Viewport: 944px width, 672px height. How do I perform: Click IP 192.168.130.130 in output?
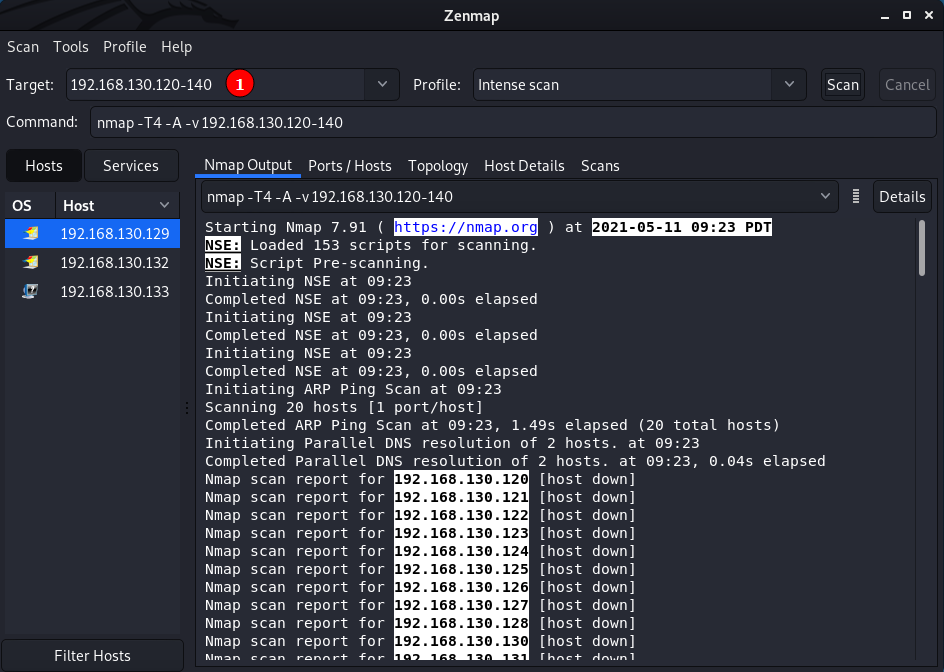[x=461, y=642]
